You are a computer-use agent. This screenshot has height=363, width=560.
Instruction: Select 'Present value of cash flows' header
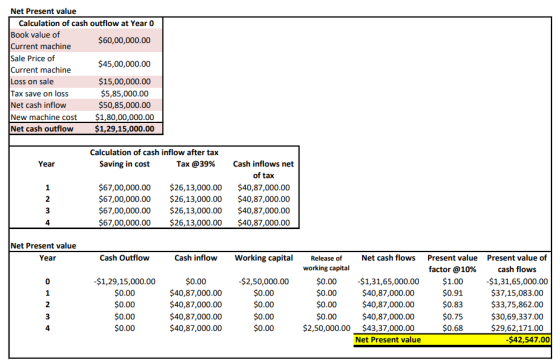click(517, 264)
